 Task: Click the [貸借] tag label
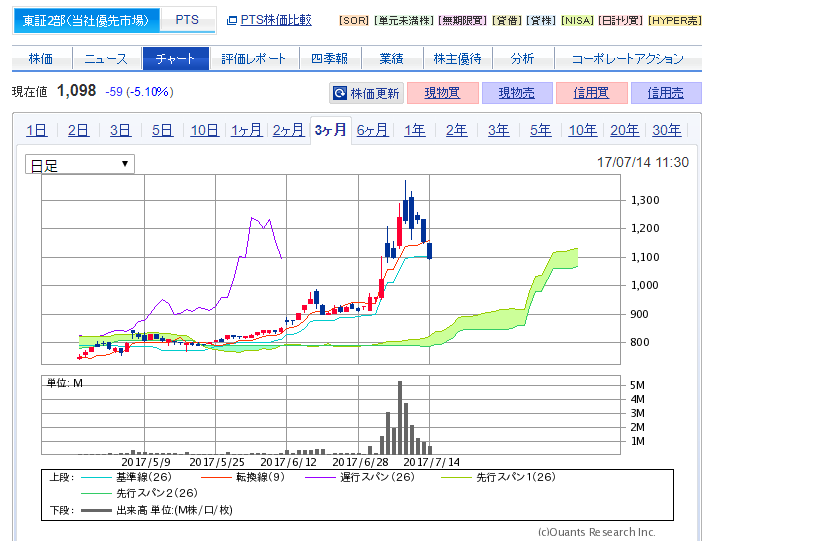pyautogui.click(x=507, y=20)
